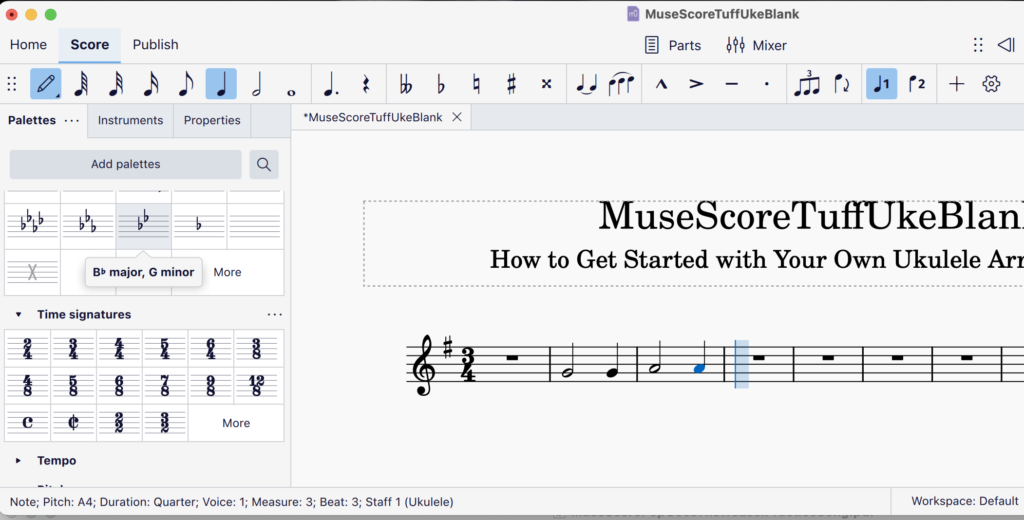Open the Home tab
The image size is (1024, 520).
(28, 44)
